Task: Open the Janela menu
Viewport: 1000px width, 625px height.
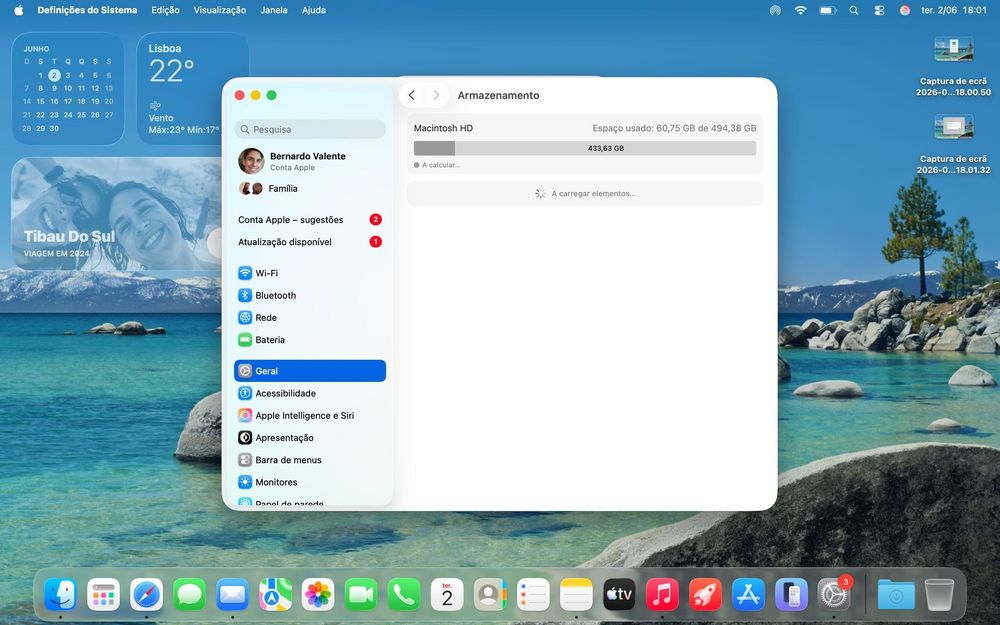Action: (274, 10)
